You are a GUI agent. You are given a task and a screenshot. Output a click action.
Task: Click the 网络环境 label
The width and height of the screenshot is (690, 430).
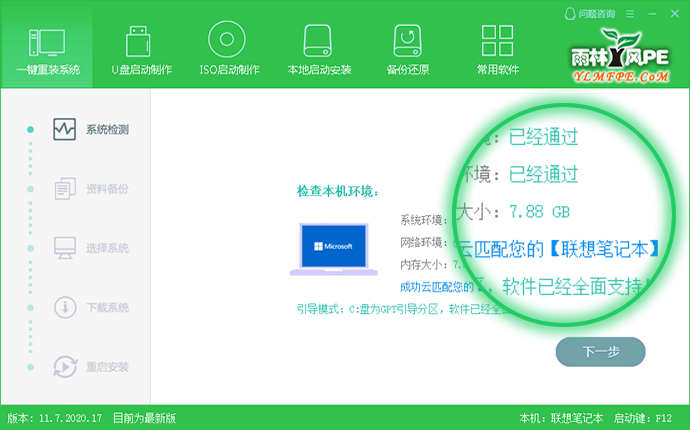[423, 243]
